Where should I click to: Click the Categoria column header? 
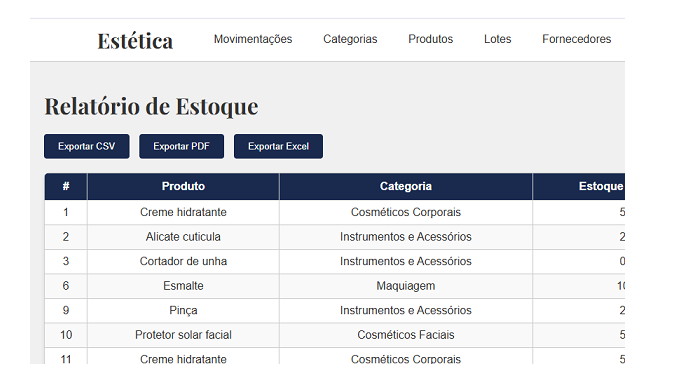click(x=406, y=187)
